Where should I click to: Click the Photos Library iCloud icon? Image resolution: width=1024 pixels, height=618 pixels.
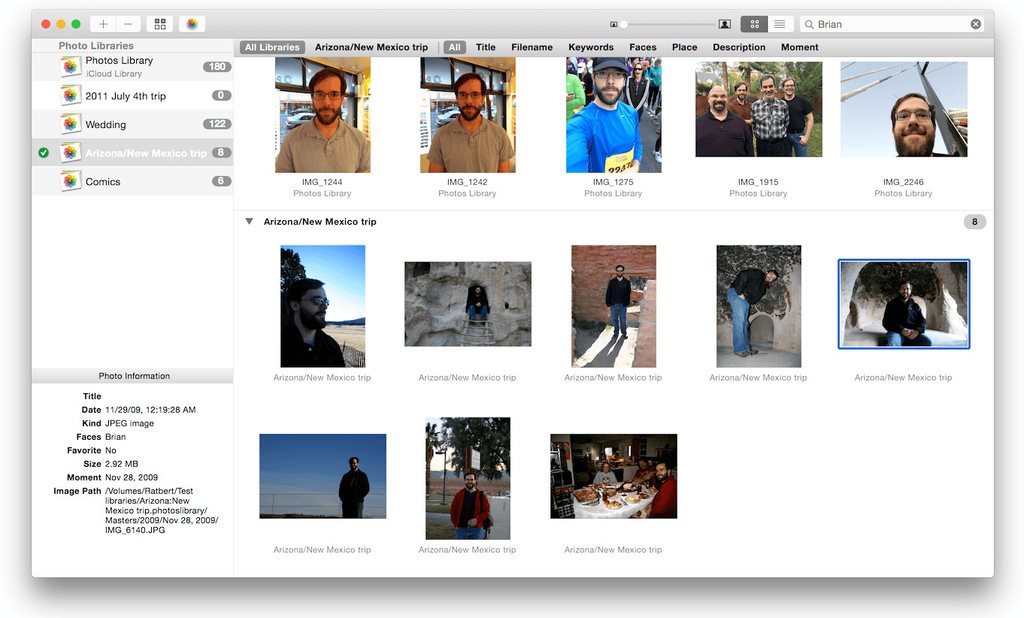coord(69,65)
